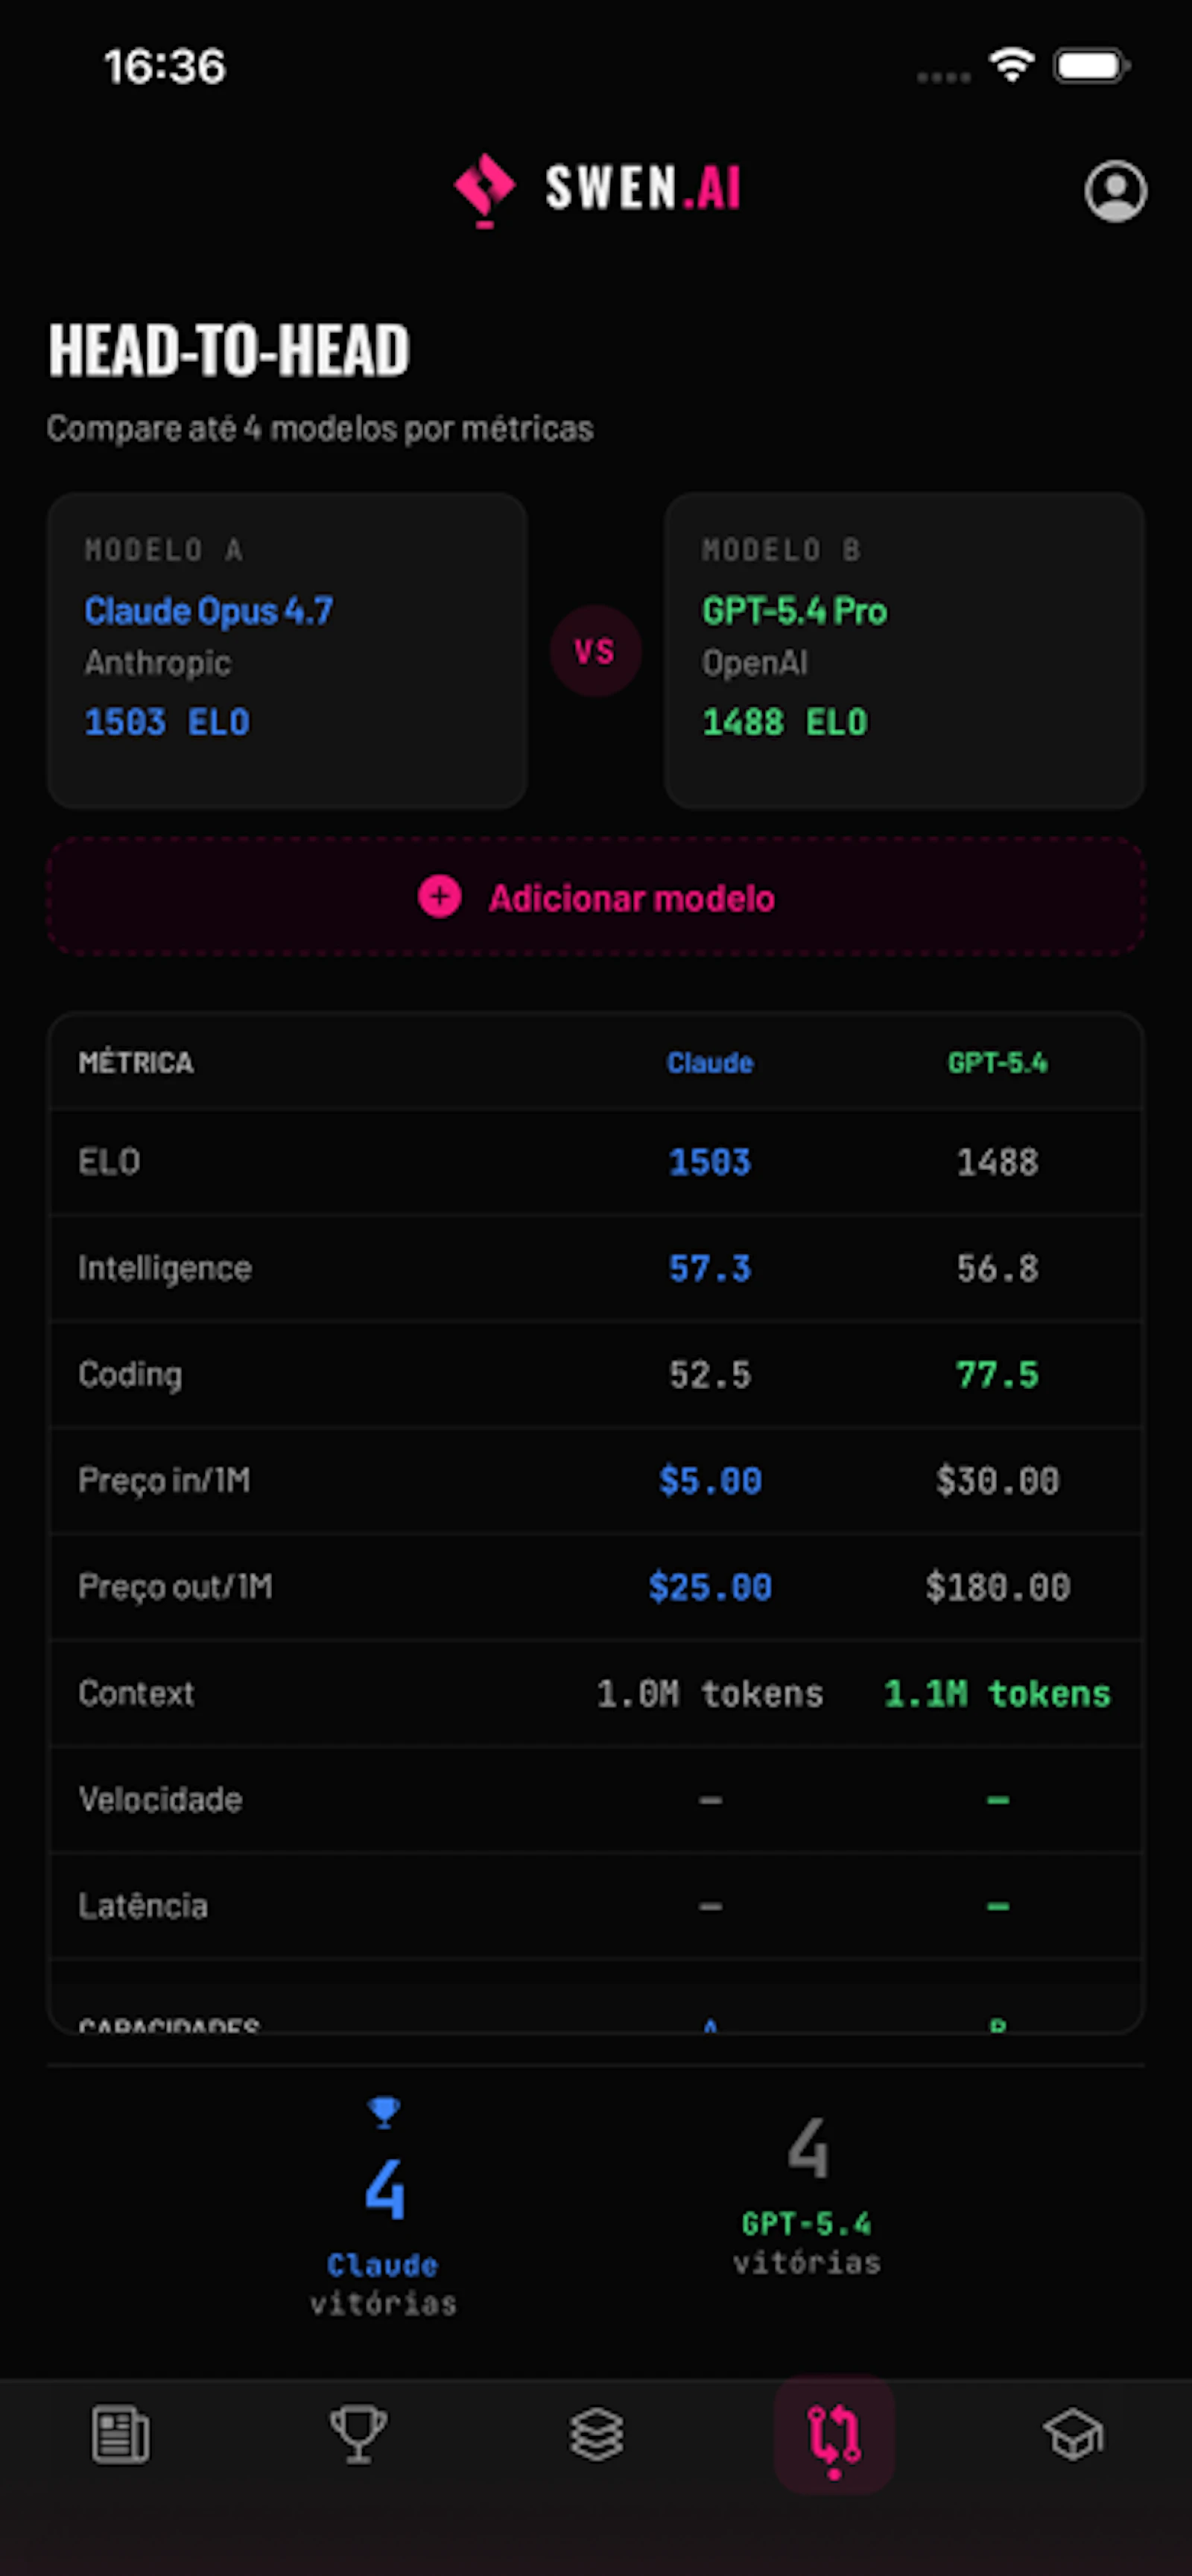
Task: Open the trophy leaderboard tab
Action: tap(358, 2435)
